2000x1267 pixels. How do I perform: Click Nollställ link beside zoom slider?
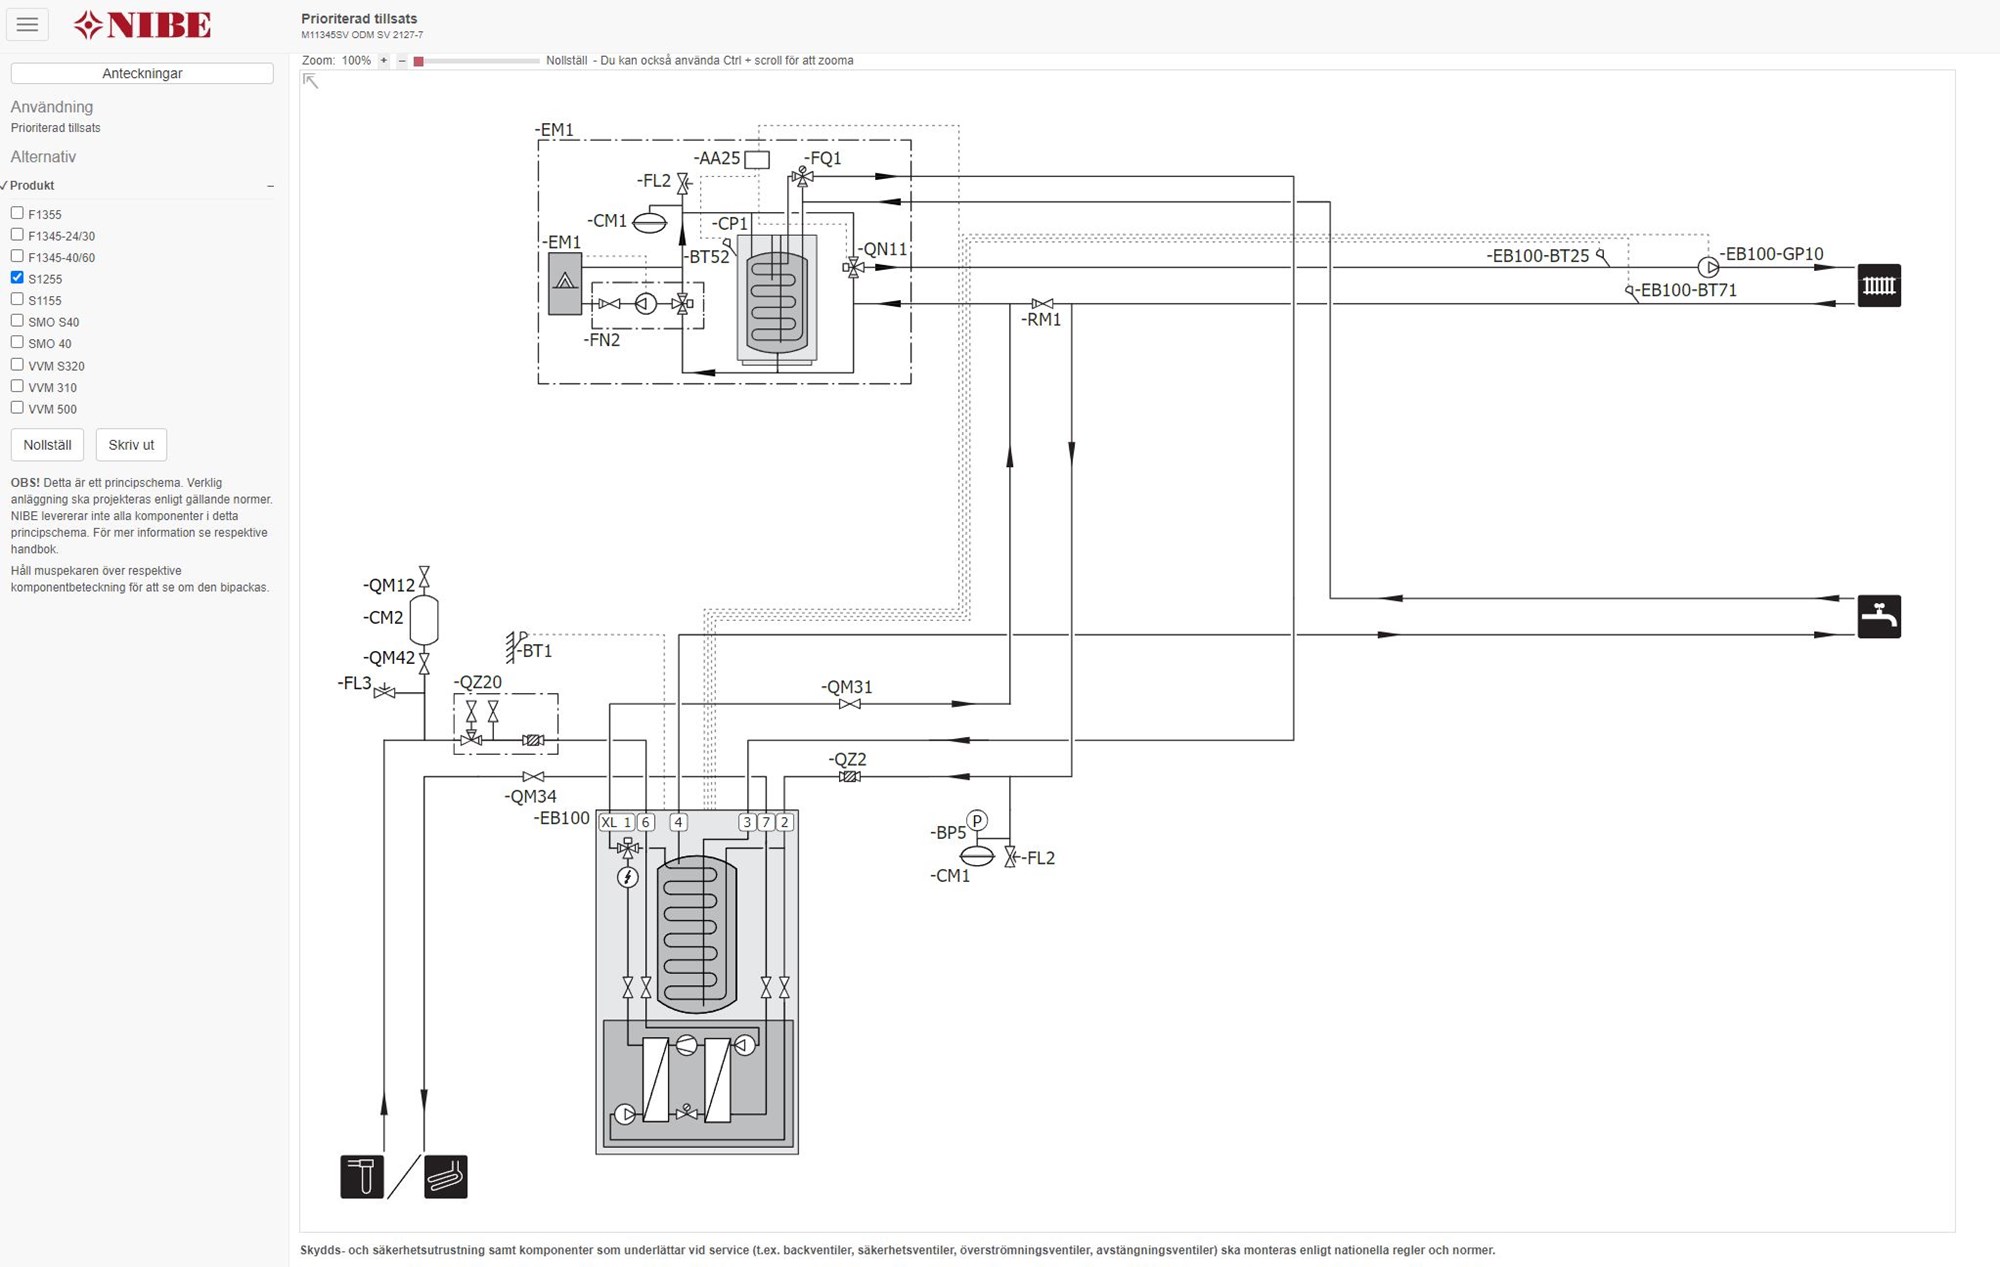click(566, 61)
